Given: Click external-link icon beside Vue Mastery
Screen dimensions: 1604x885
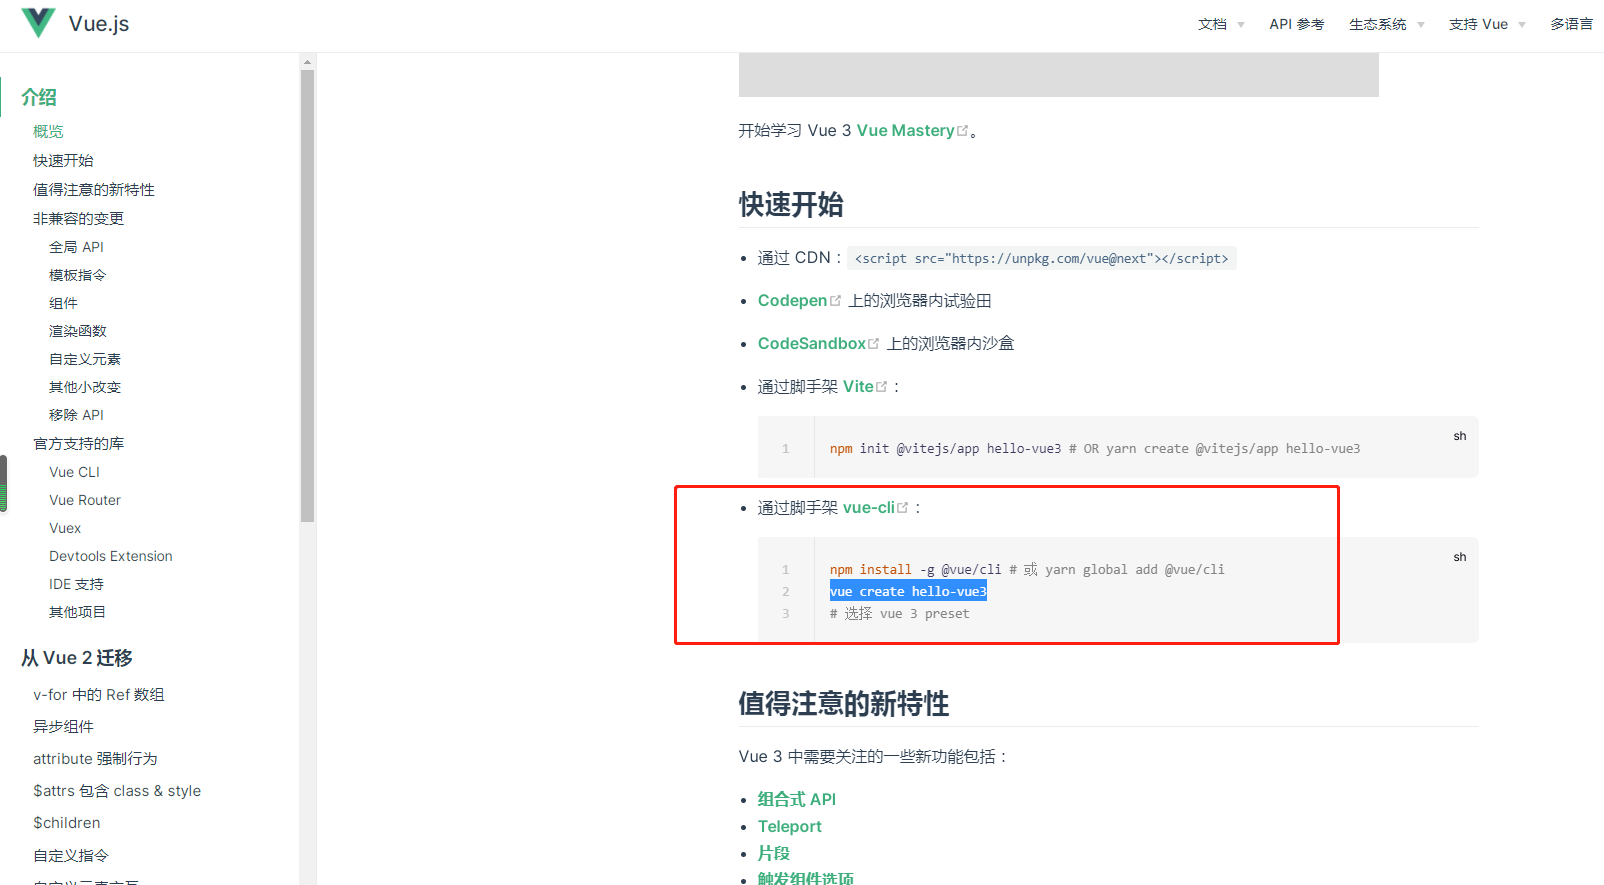Looking at the screenshot, I should tap(963, 130).
